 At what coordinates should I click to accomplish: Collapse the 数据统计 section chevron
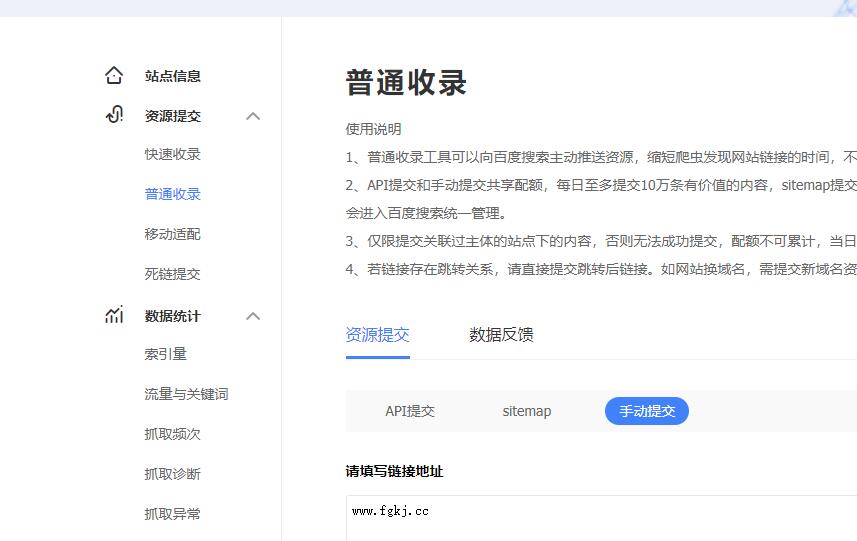click(x=253, y=316)
